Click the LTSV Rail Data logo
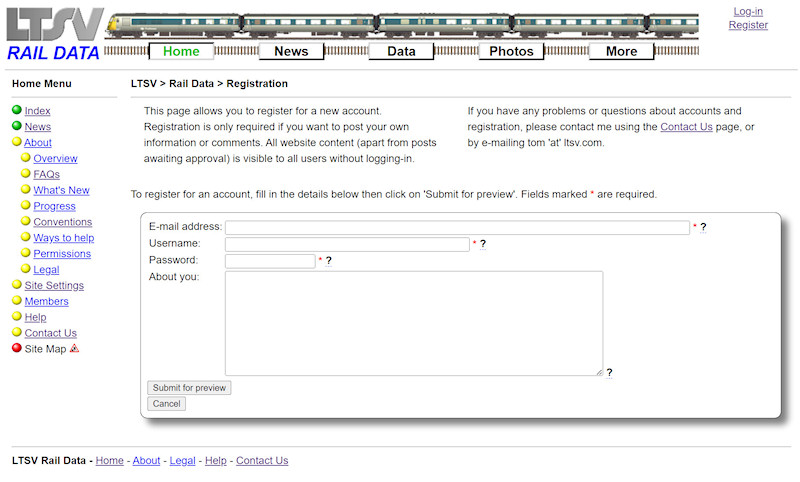Image resolution: width=800 pixels, height=482 pixels. pyautogui.click(x=54, y=34)
